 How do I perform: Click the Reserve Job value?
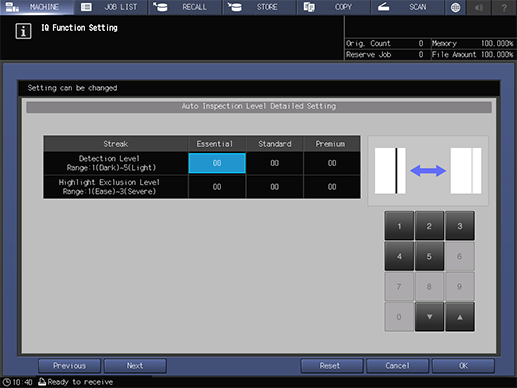pyautogui.click(x=421, y=54)
